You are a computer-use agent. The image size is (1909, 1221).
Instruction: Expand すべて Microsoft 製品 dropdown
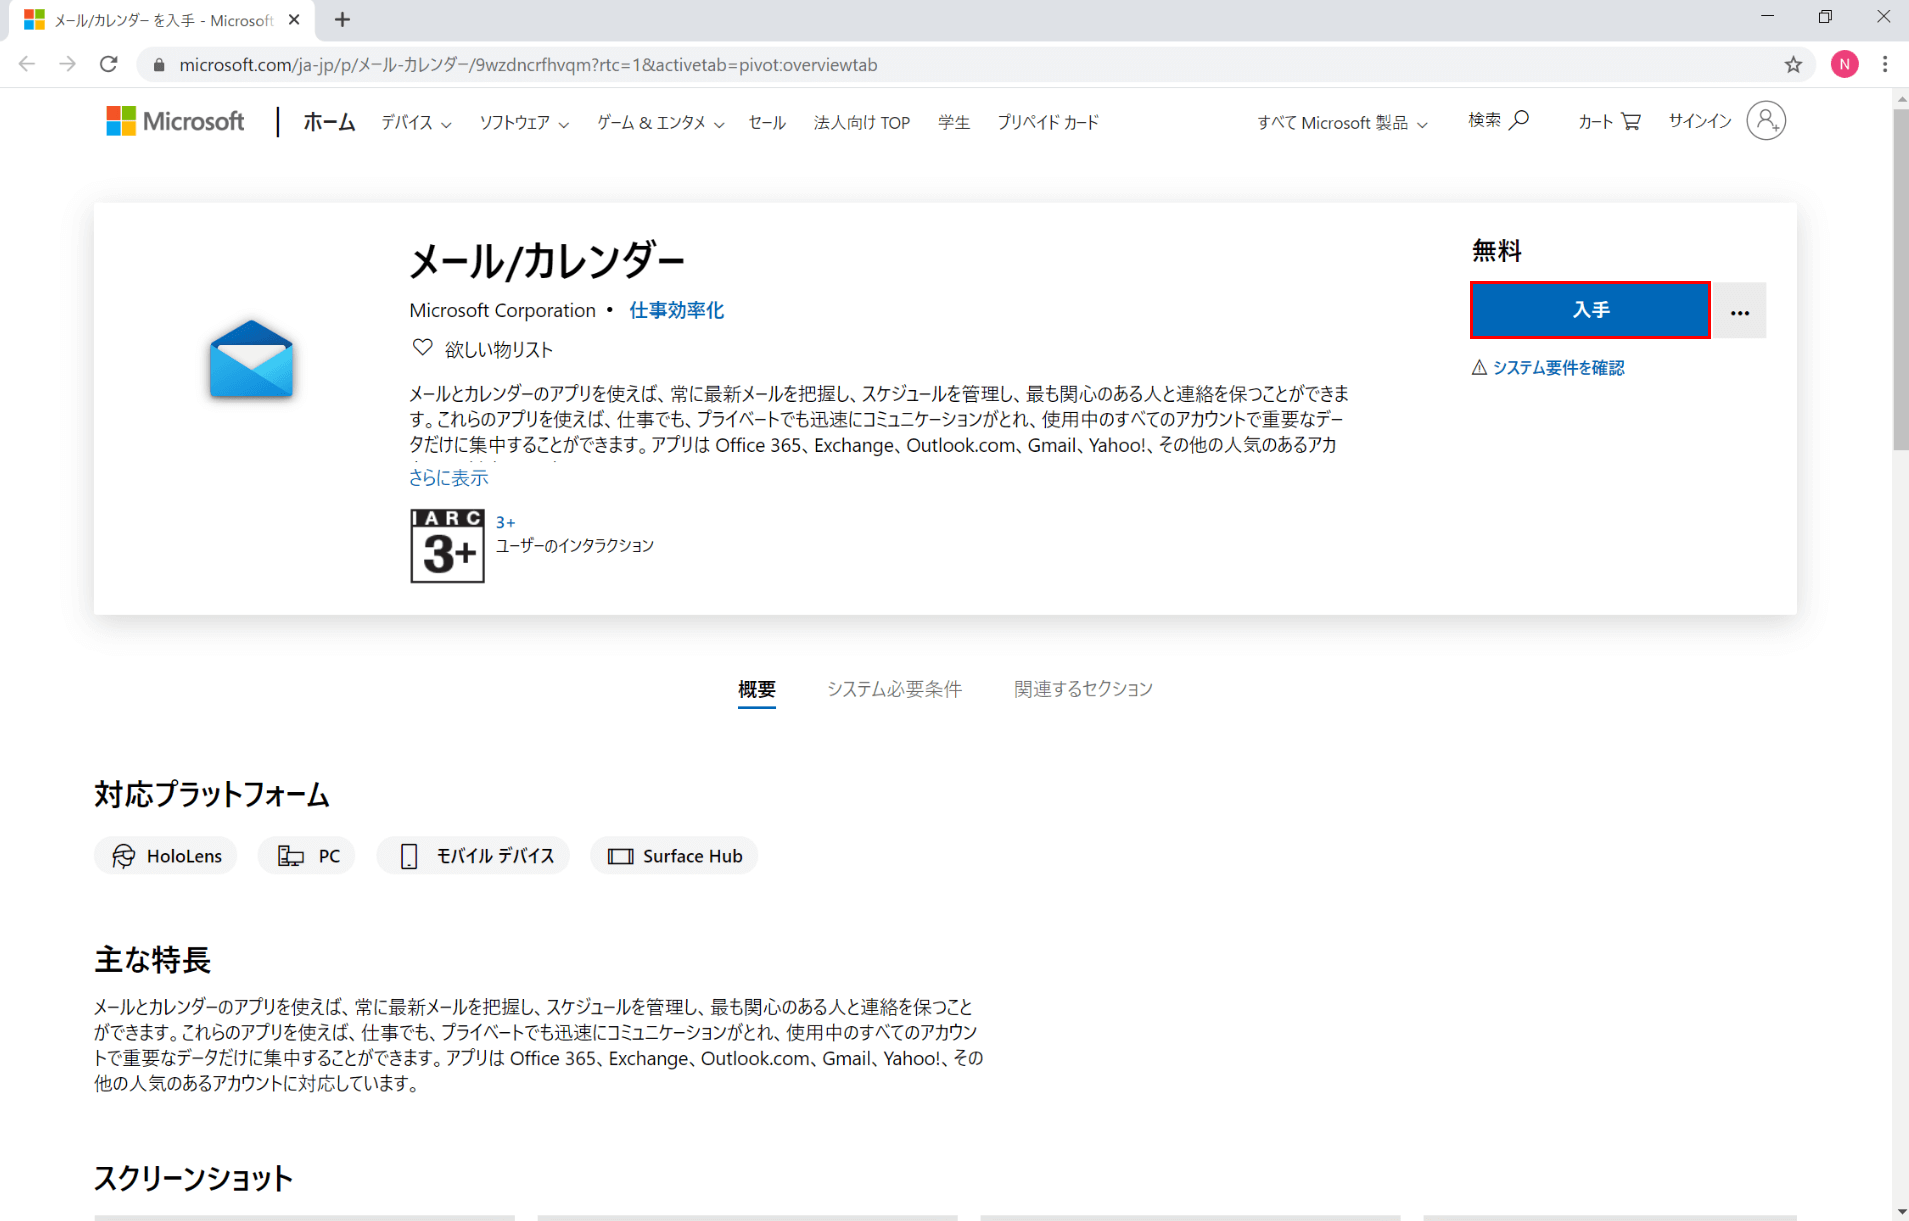point(1342,123)
